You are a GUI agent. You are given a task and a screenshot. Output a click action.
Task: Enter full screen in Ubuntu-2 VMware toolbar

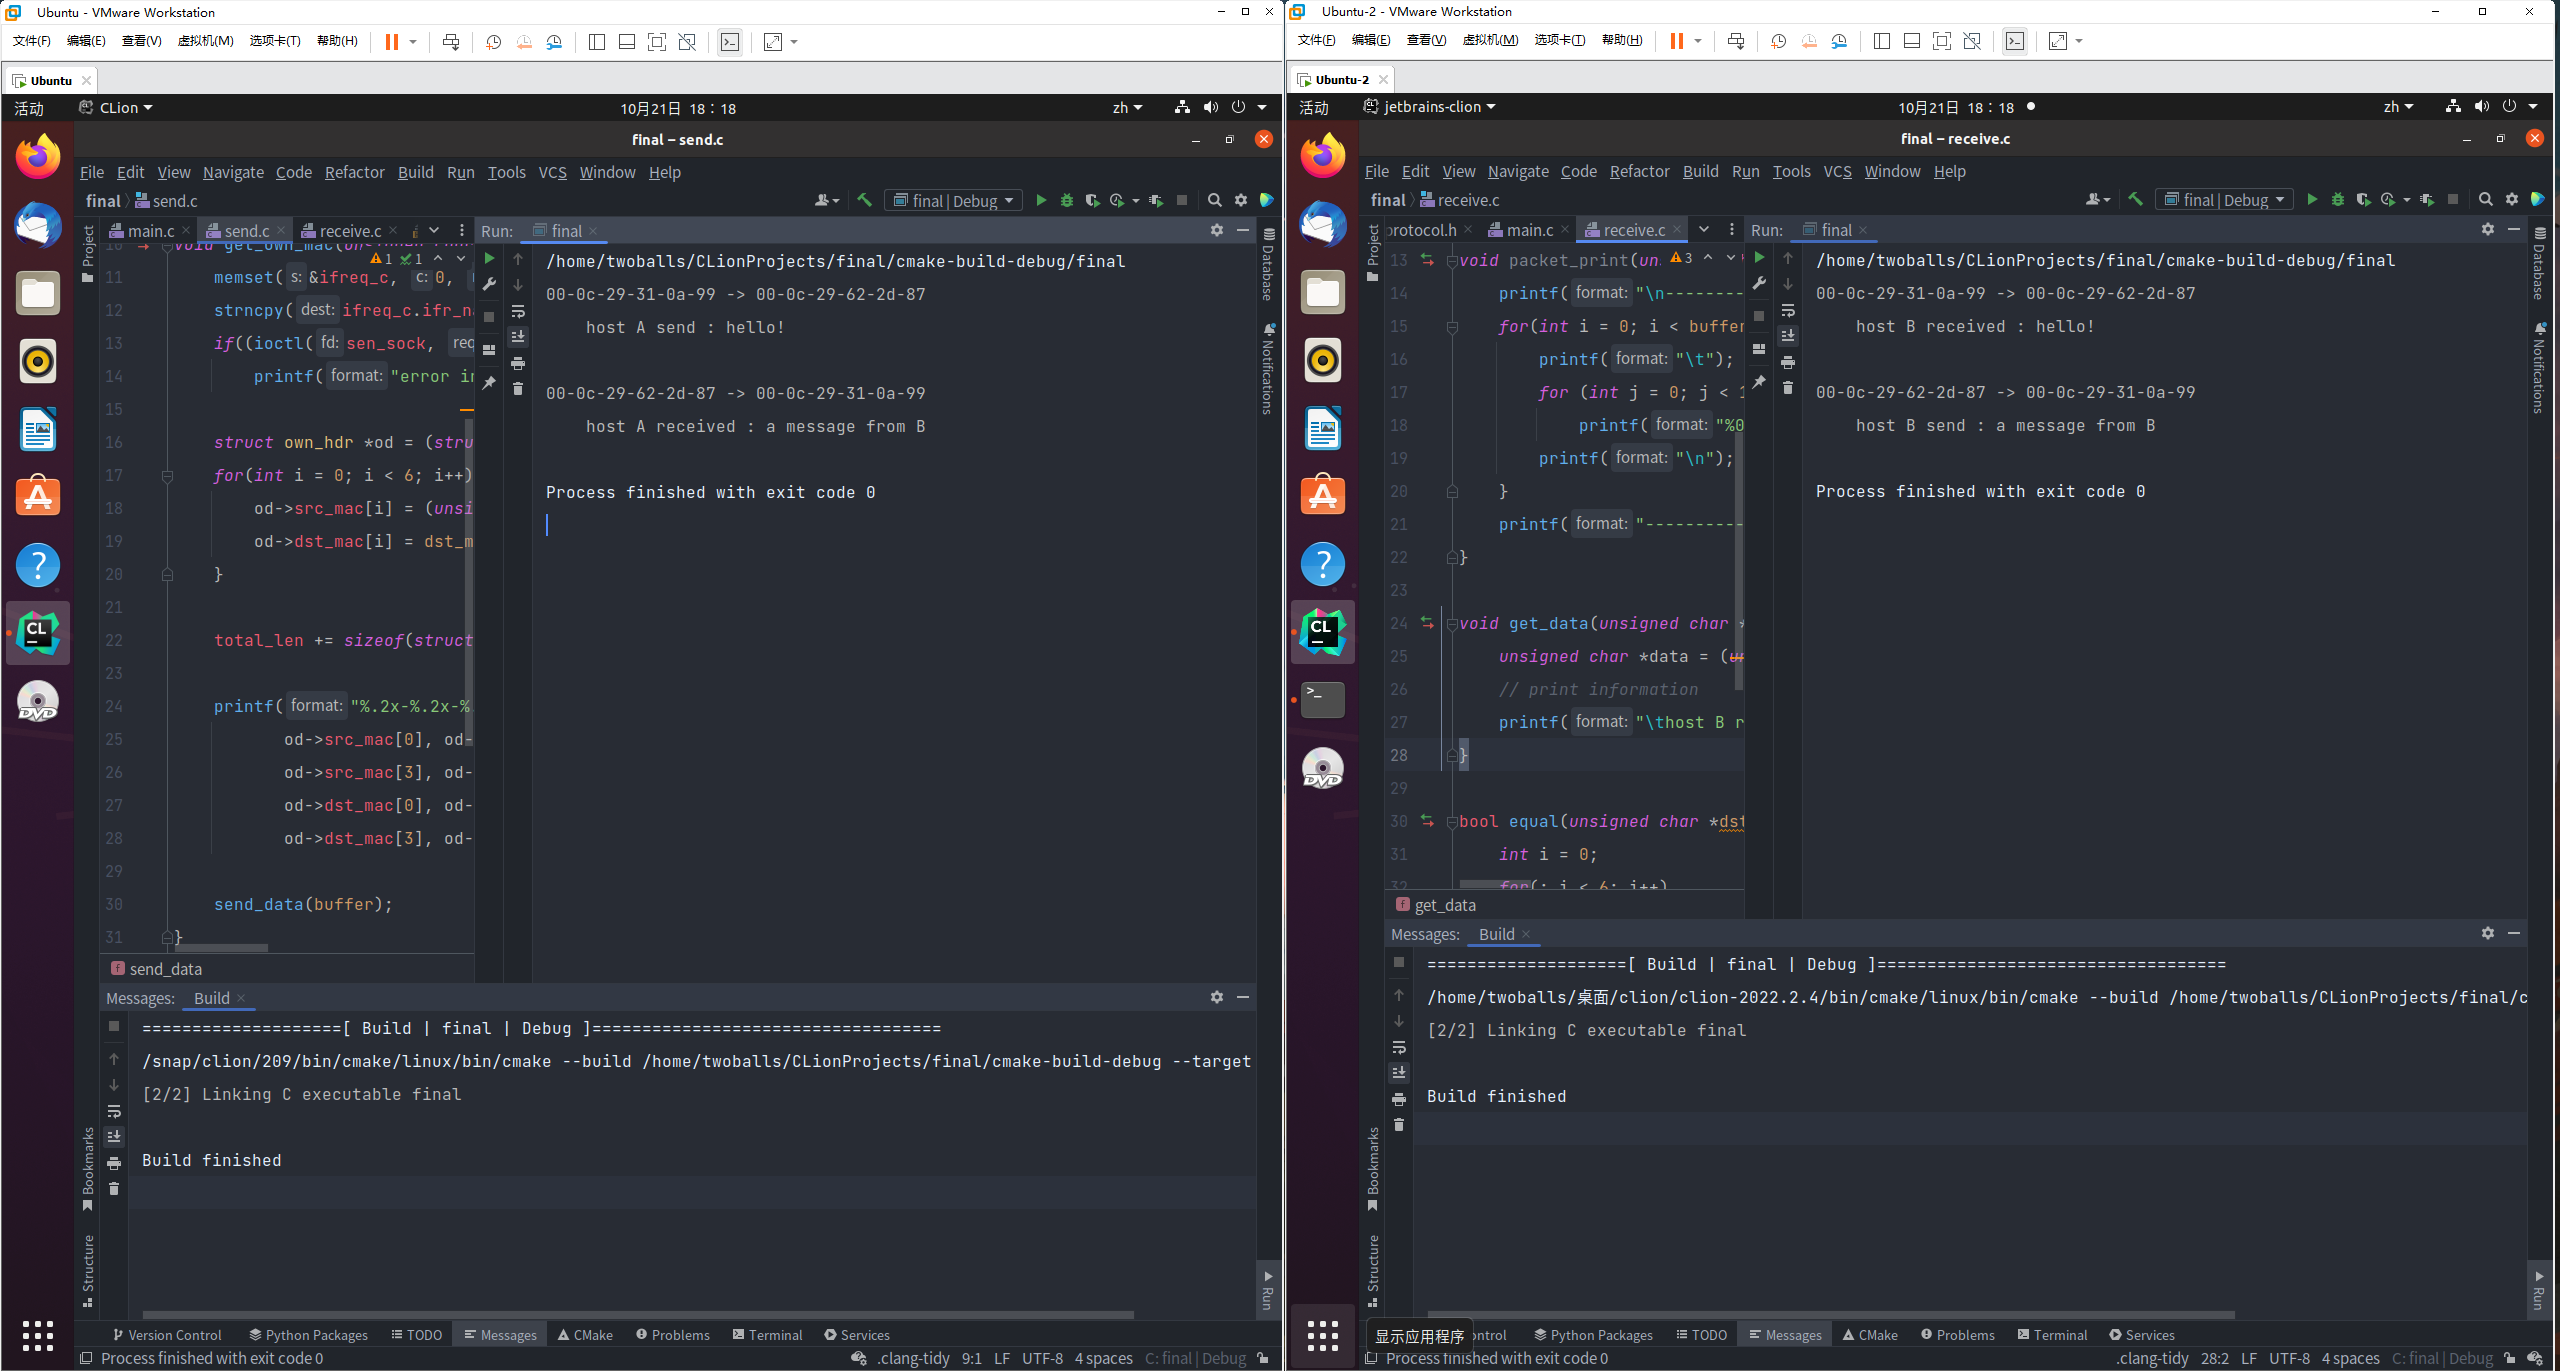pyautogui.click(x=1942, y=41)
